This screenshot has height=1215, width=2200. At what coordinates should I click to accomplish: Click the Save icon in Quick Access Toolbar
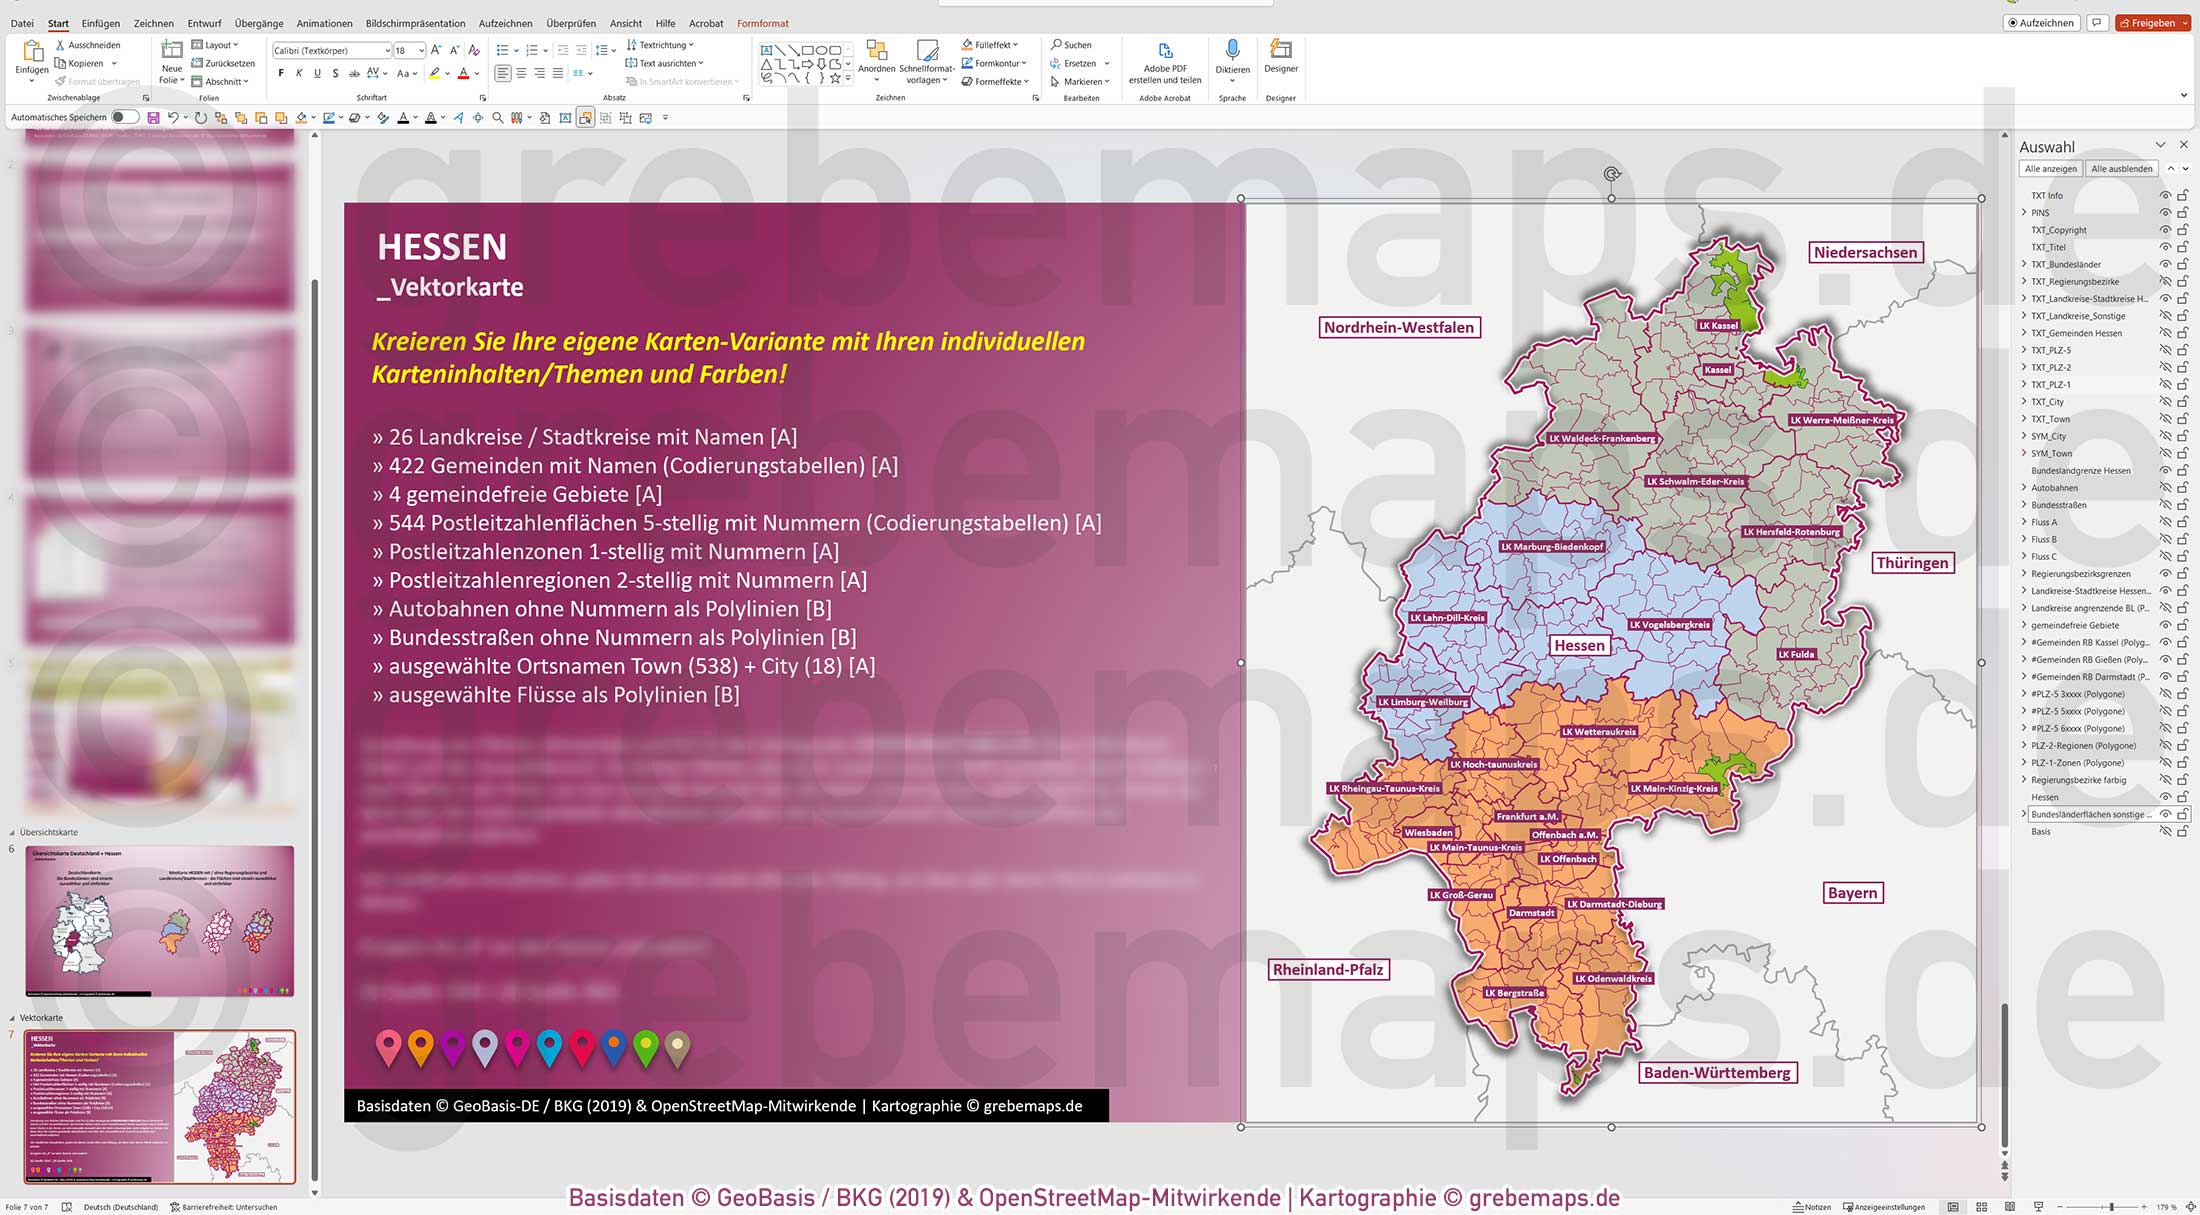point(152,117)
